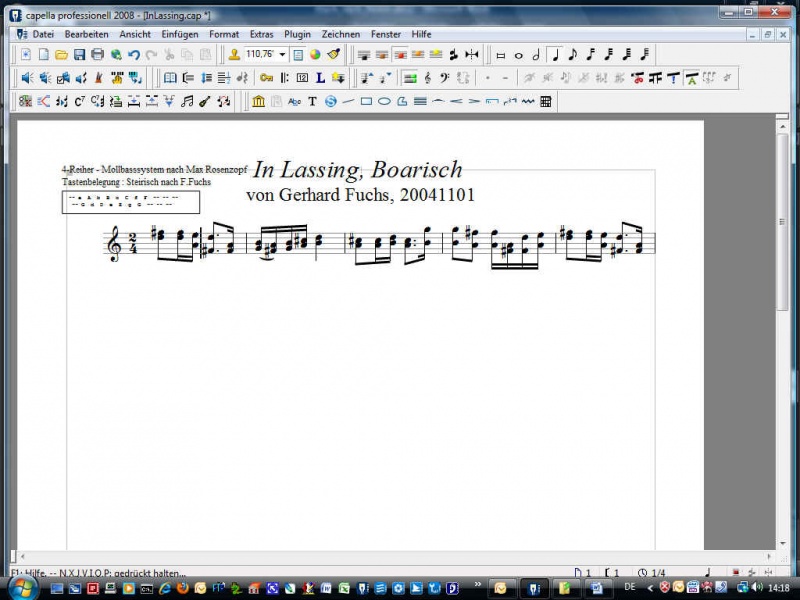Choose the C7 chord symbol tool
800x600 pixels.
click(80, 101)
